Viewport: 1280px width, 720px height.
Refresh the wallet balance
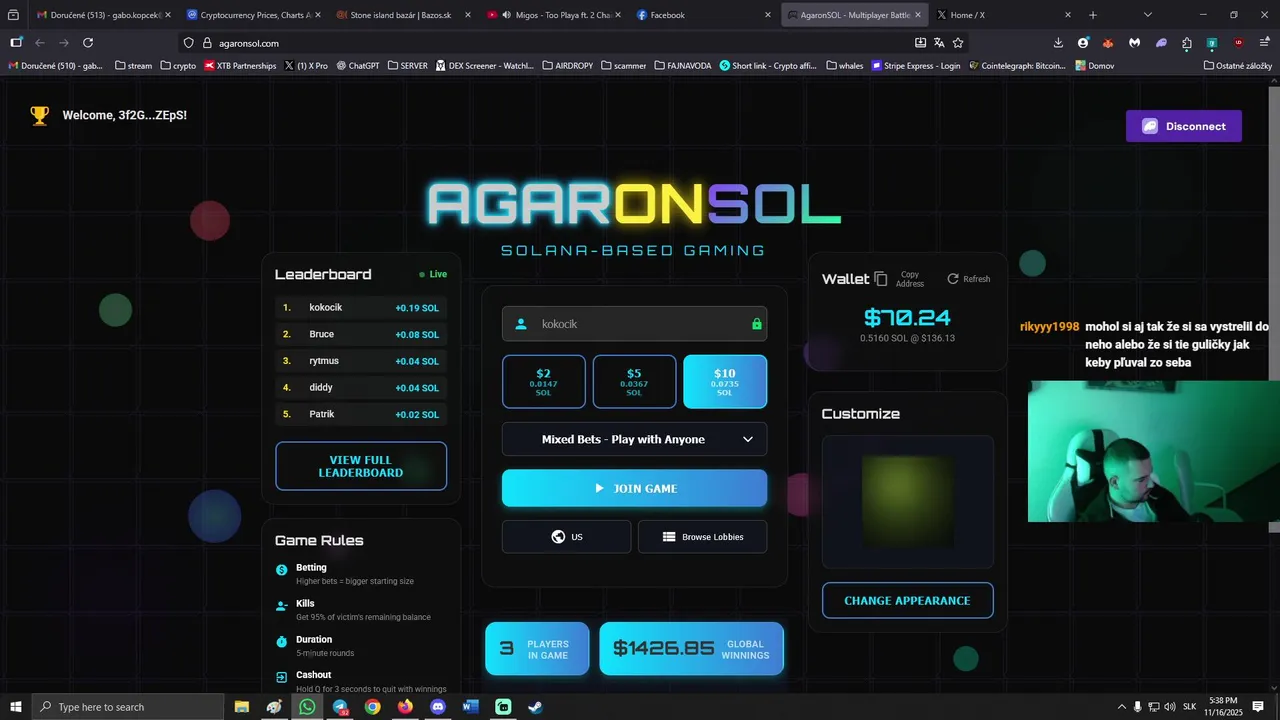pyautogui.click(x=969, y=279)
